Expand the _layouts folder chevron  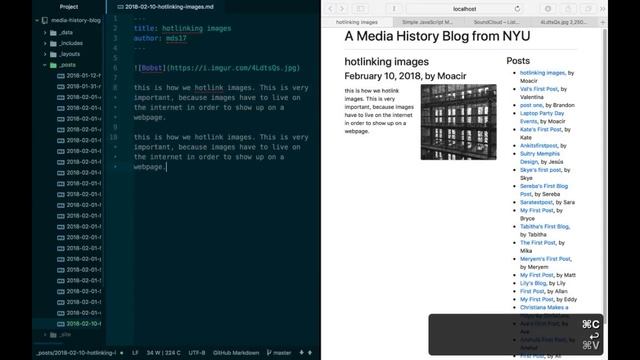click(45, 54)
